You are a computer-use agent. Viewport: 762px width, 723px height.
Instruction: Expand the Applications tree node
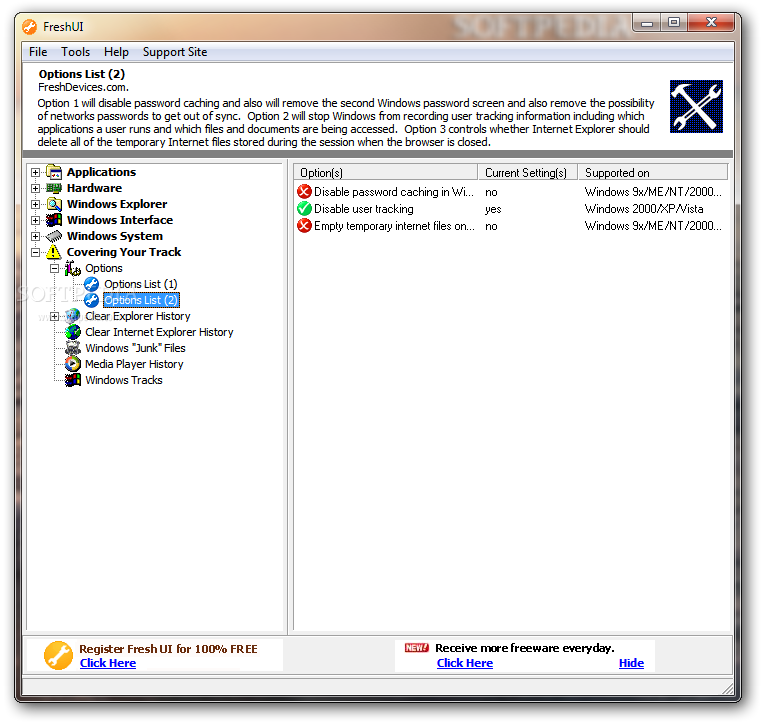point(35,172)
